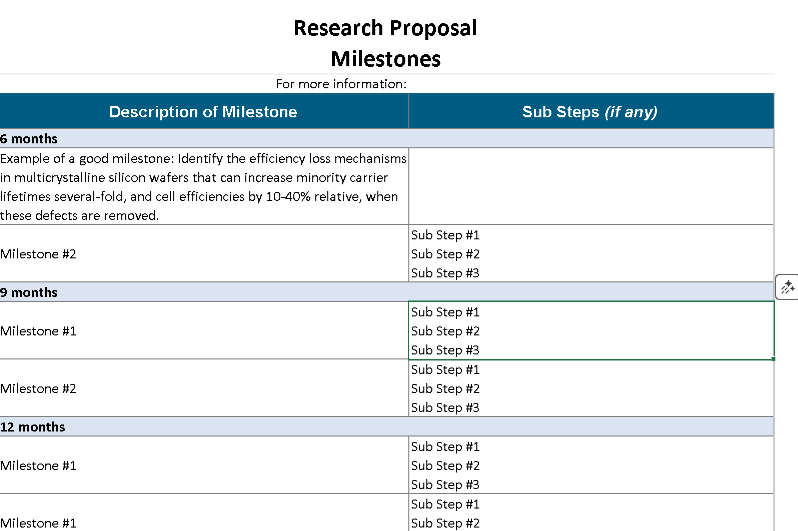Select the "Sub Steps (if any)" column header

pyautogui.click(x=591, y=111)
